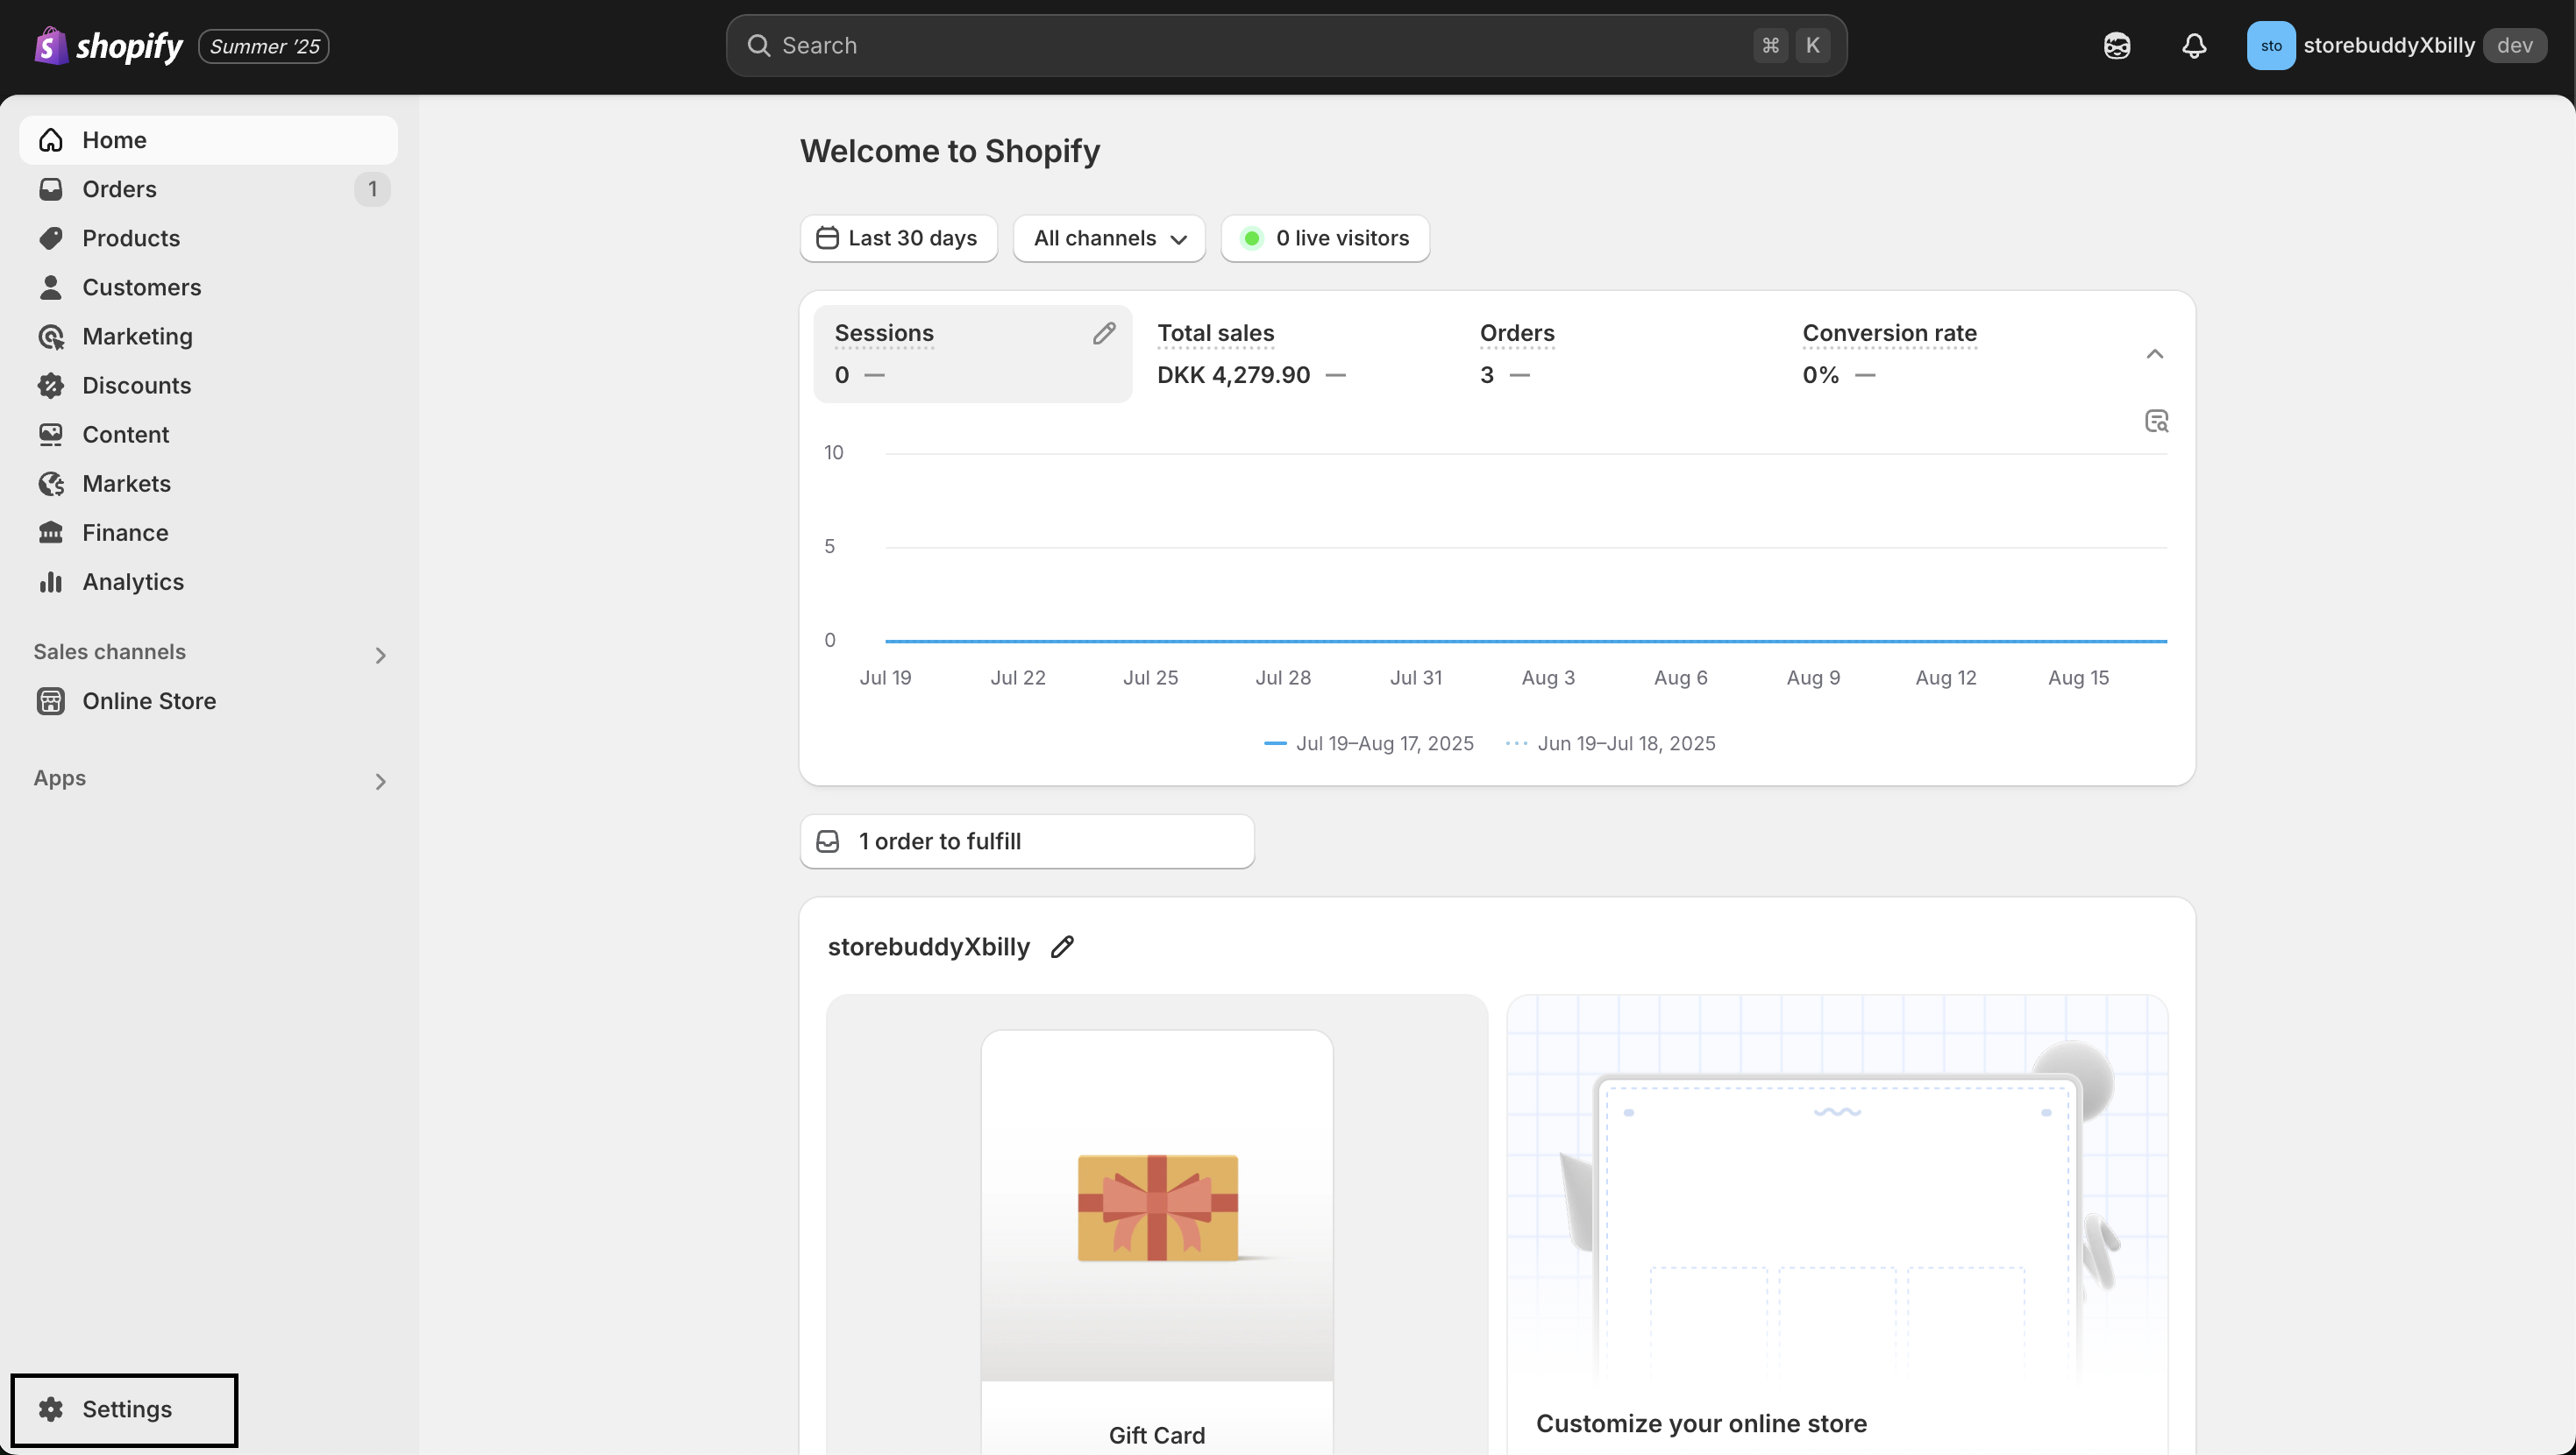Open the Sidekick assistant icon
The image size is (2576, 1455).
[x=2117, y=45]
